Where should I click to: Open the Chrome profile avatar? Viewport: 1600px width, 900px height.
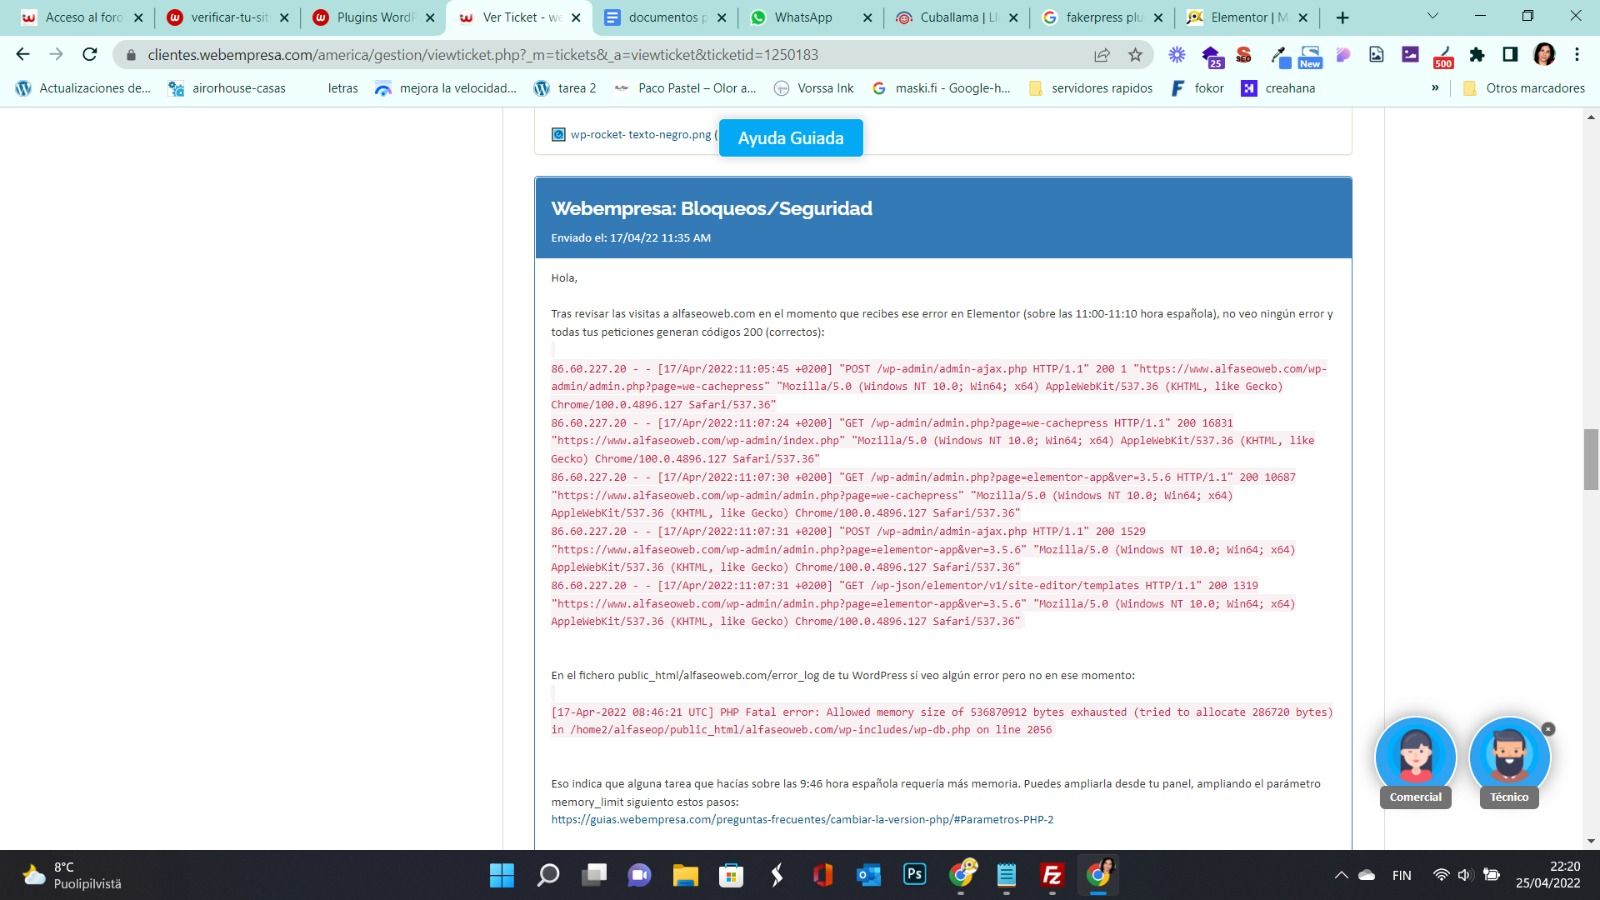point(1544,55)
